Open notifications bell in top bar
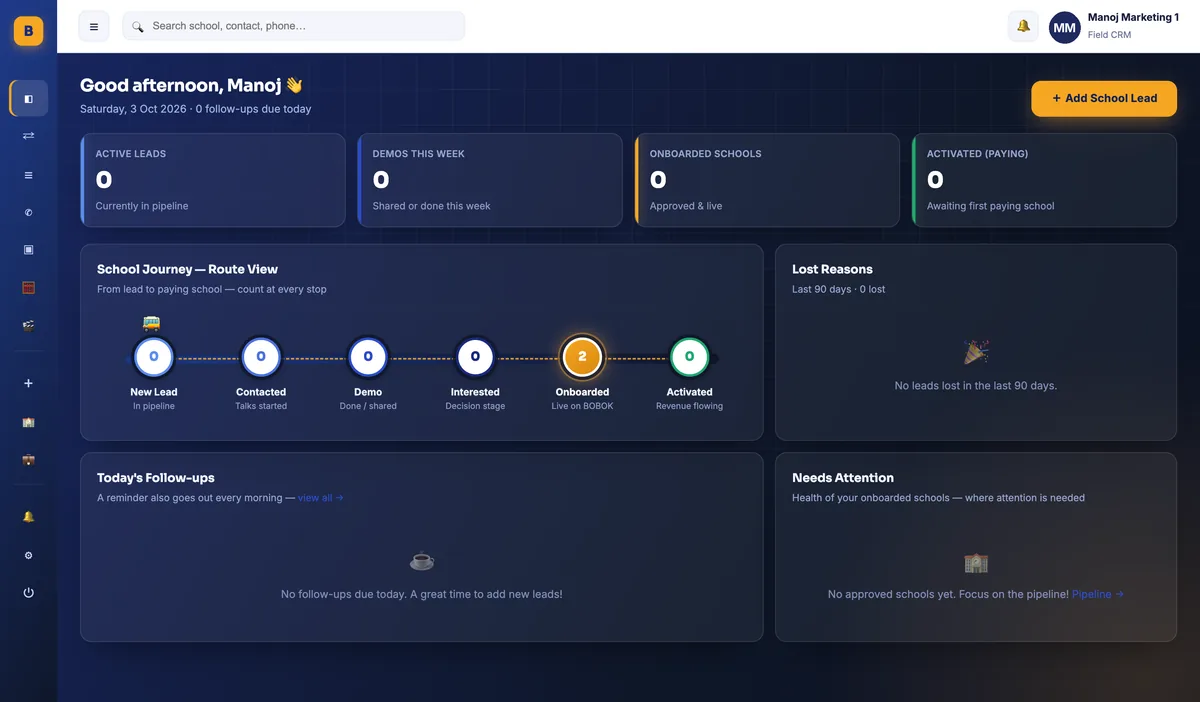Screen dimensions: 1200x702 (x=1023, y=26)
